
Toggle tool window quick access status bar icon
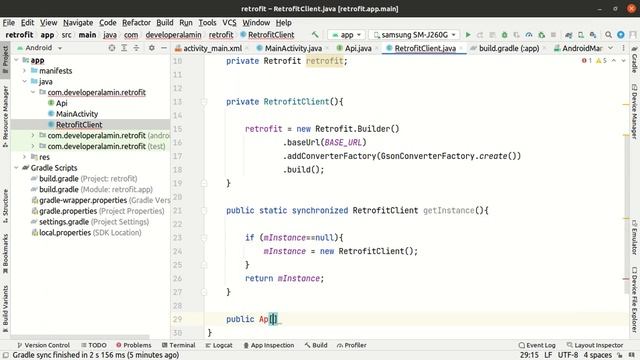click(6, 355)
